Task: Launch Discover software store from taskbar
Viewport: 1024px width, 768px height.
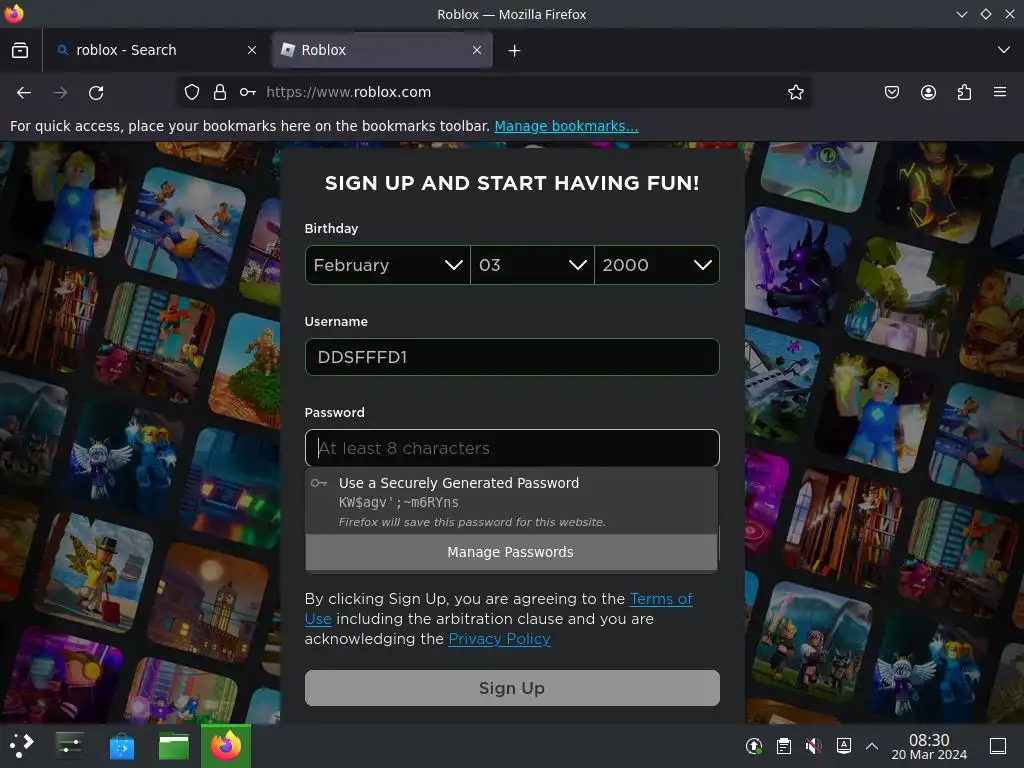Action: 121,746
